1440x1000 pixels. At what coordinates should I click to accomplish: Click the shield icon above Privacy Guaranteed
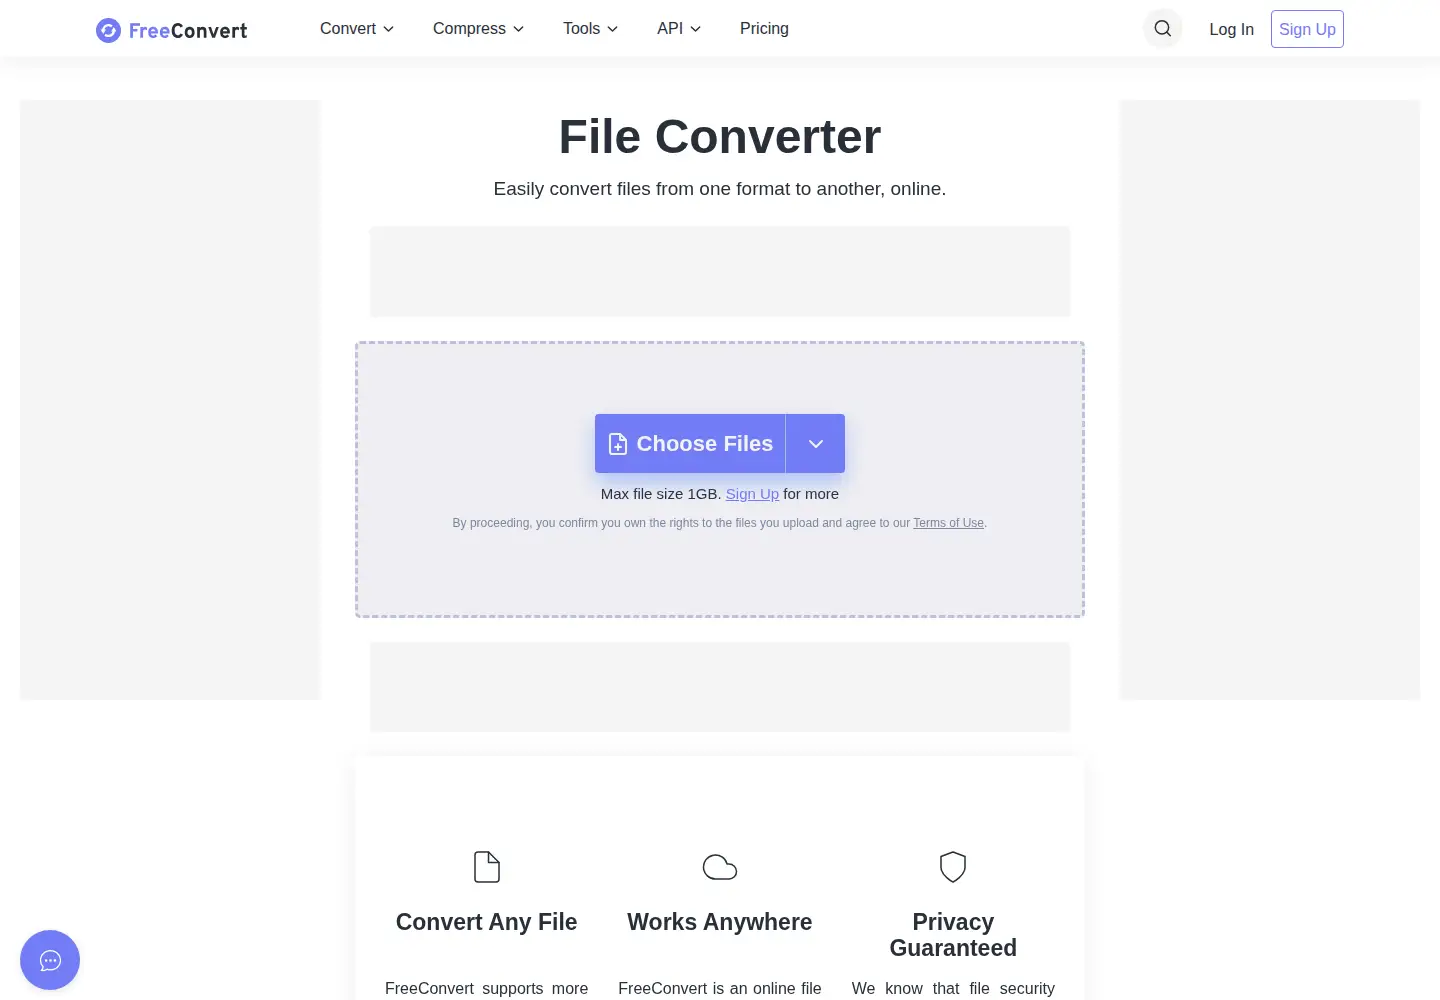953,867
